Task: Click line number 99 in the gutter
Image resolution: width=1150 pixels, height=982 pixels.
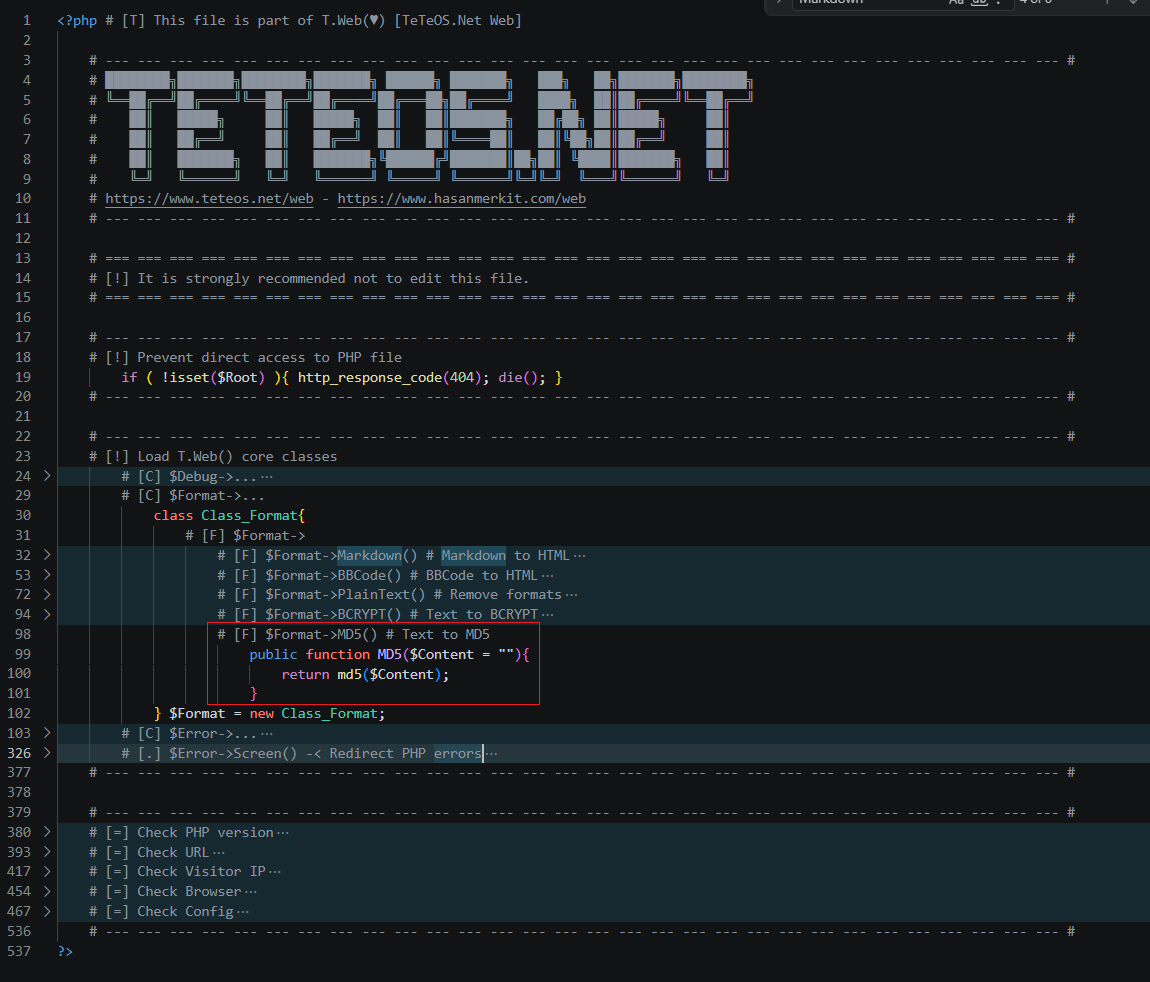Action: 23,654
